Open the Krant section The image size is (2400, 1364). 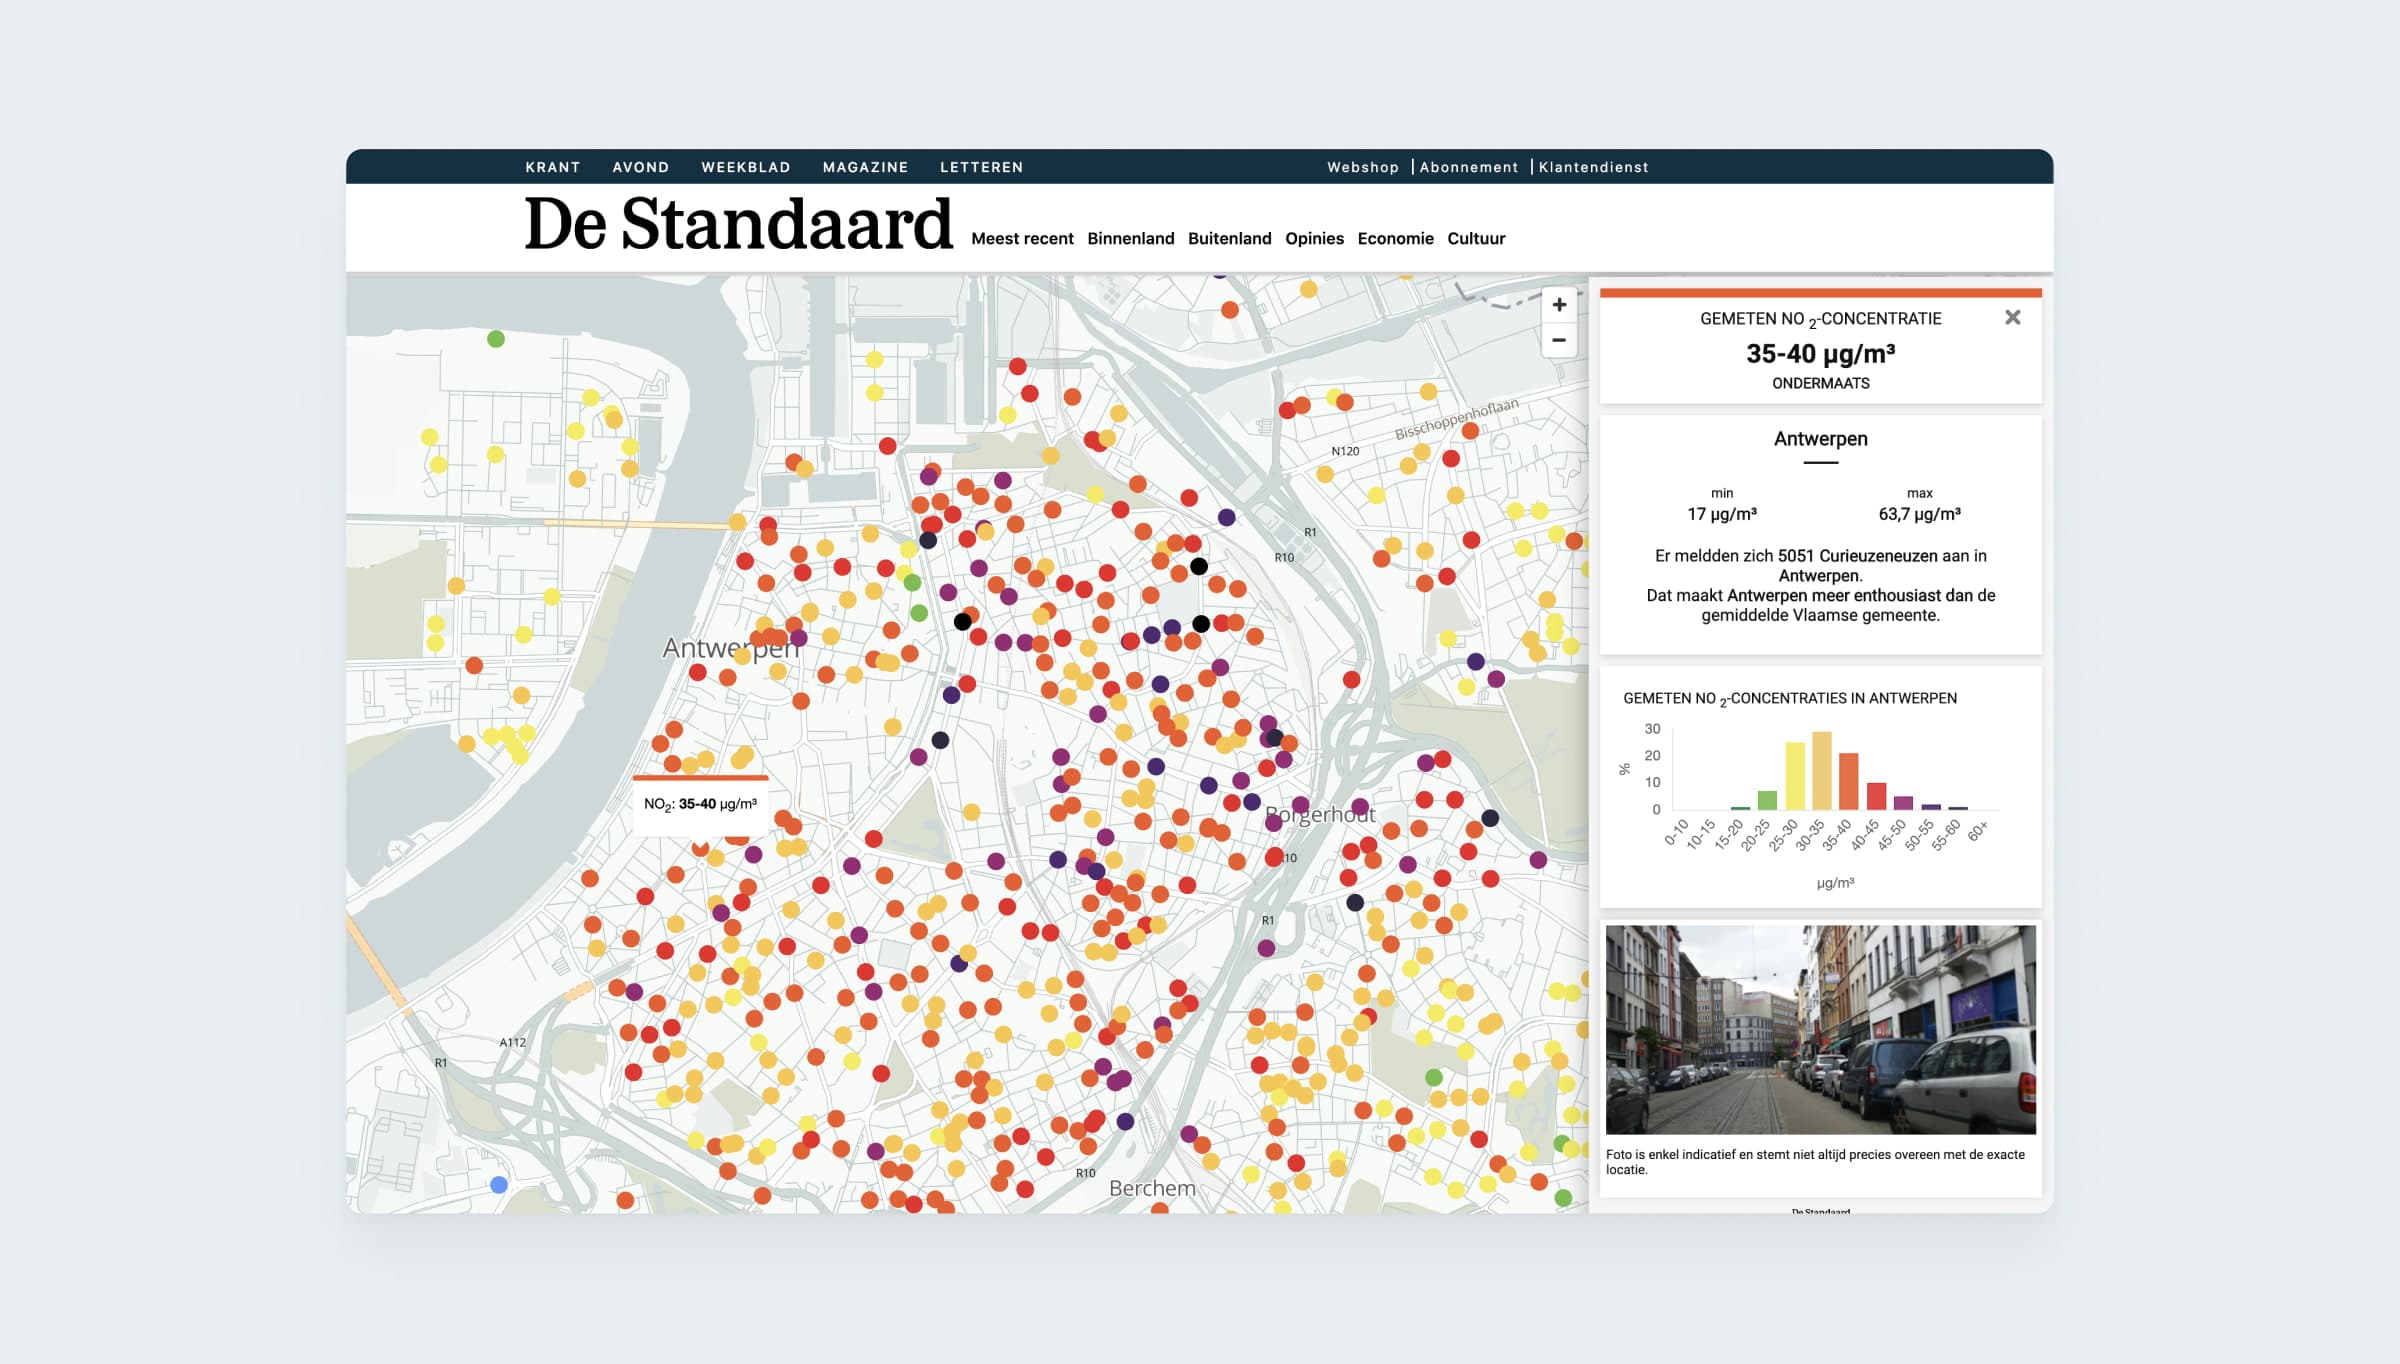(553, 167)
